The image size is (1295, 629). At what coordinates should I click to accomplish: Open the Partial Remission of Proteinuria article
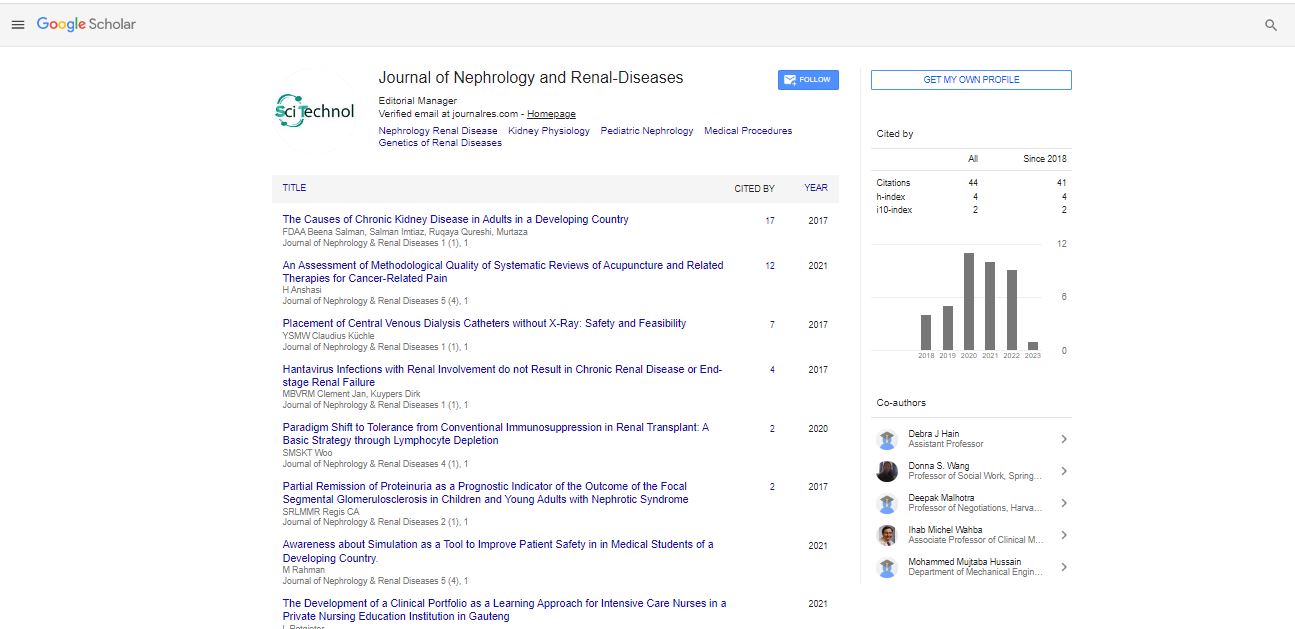tap(485, 493)
